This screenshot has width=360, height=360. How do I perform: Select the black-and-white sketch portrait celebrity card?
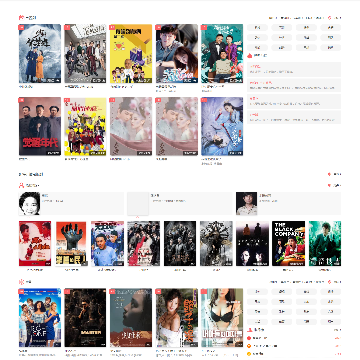pos(71,203)
